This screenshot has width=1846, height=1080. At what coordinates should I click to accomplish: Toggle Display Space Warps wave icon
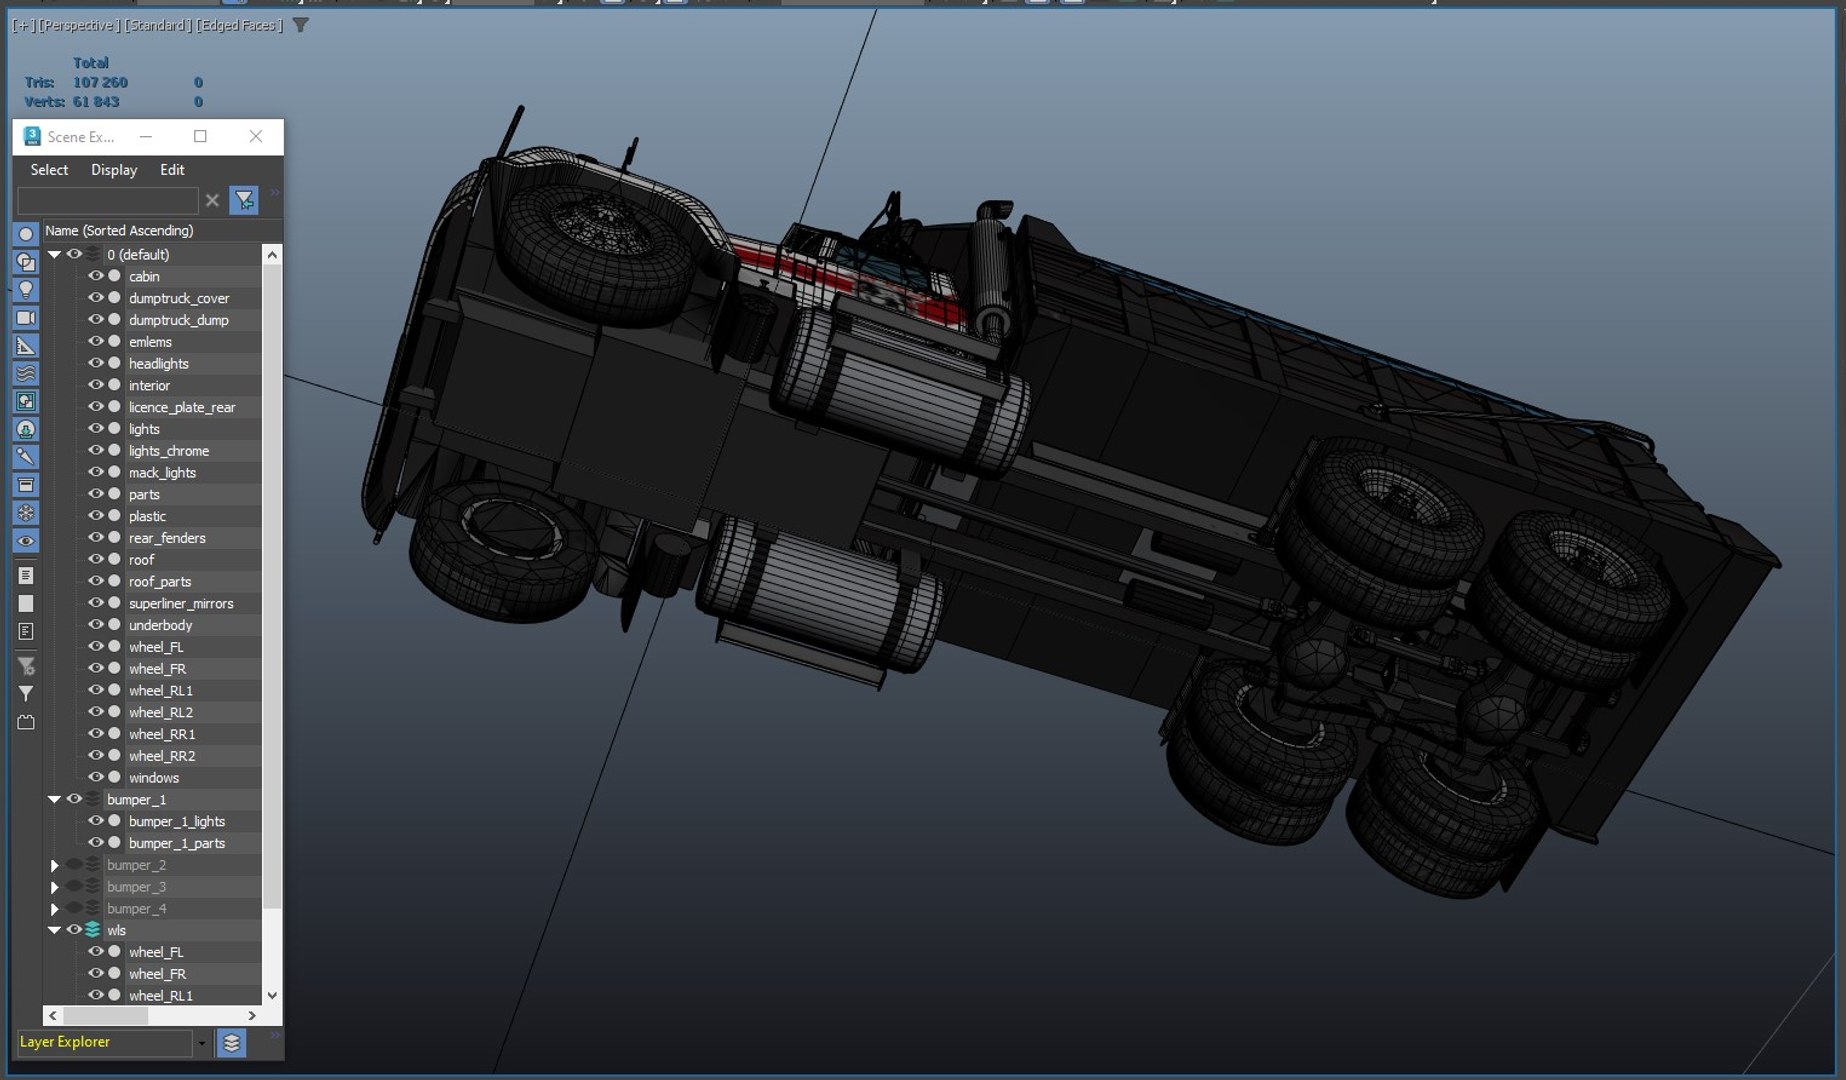point(26,374)
